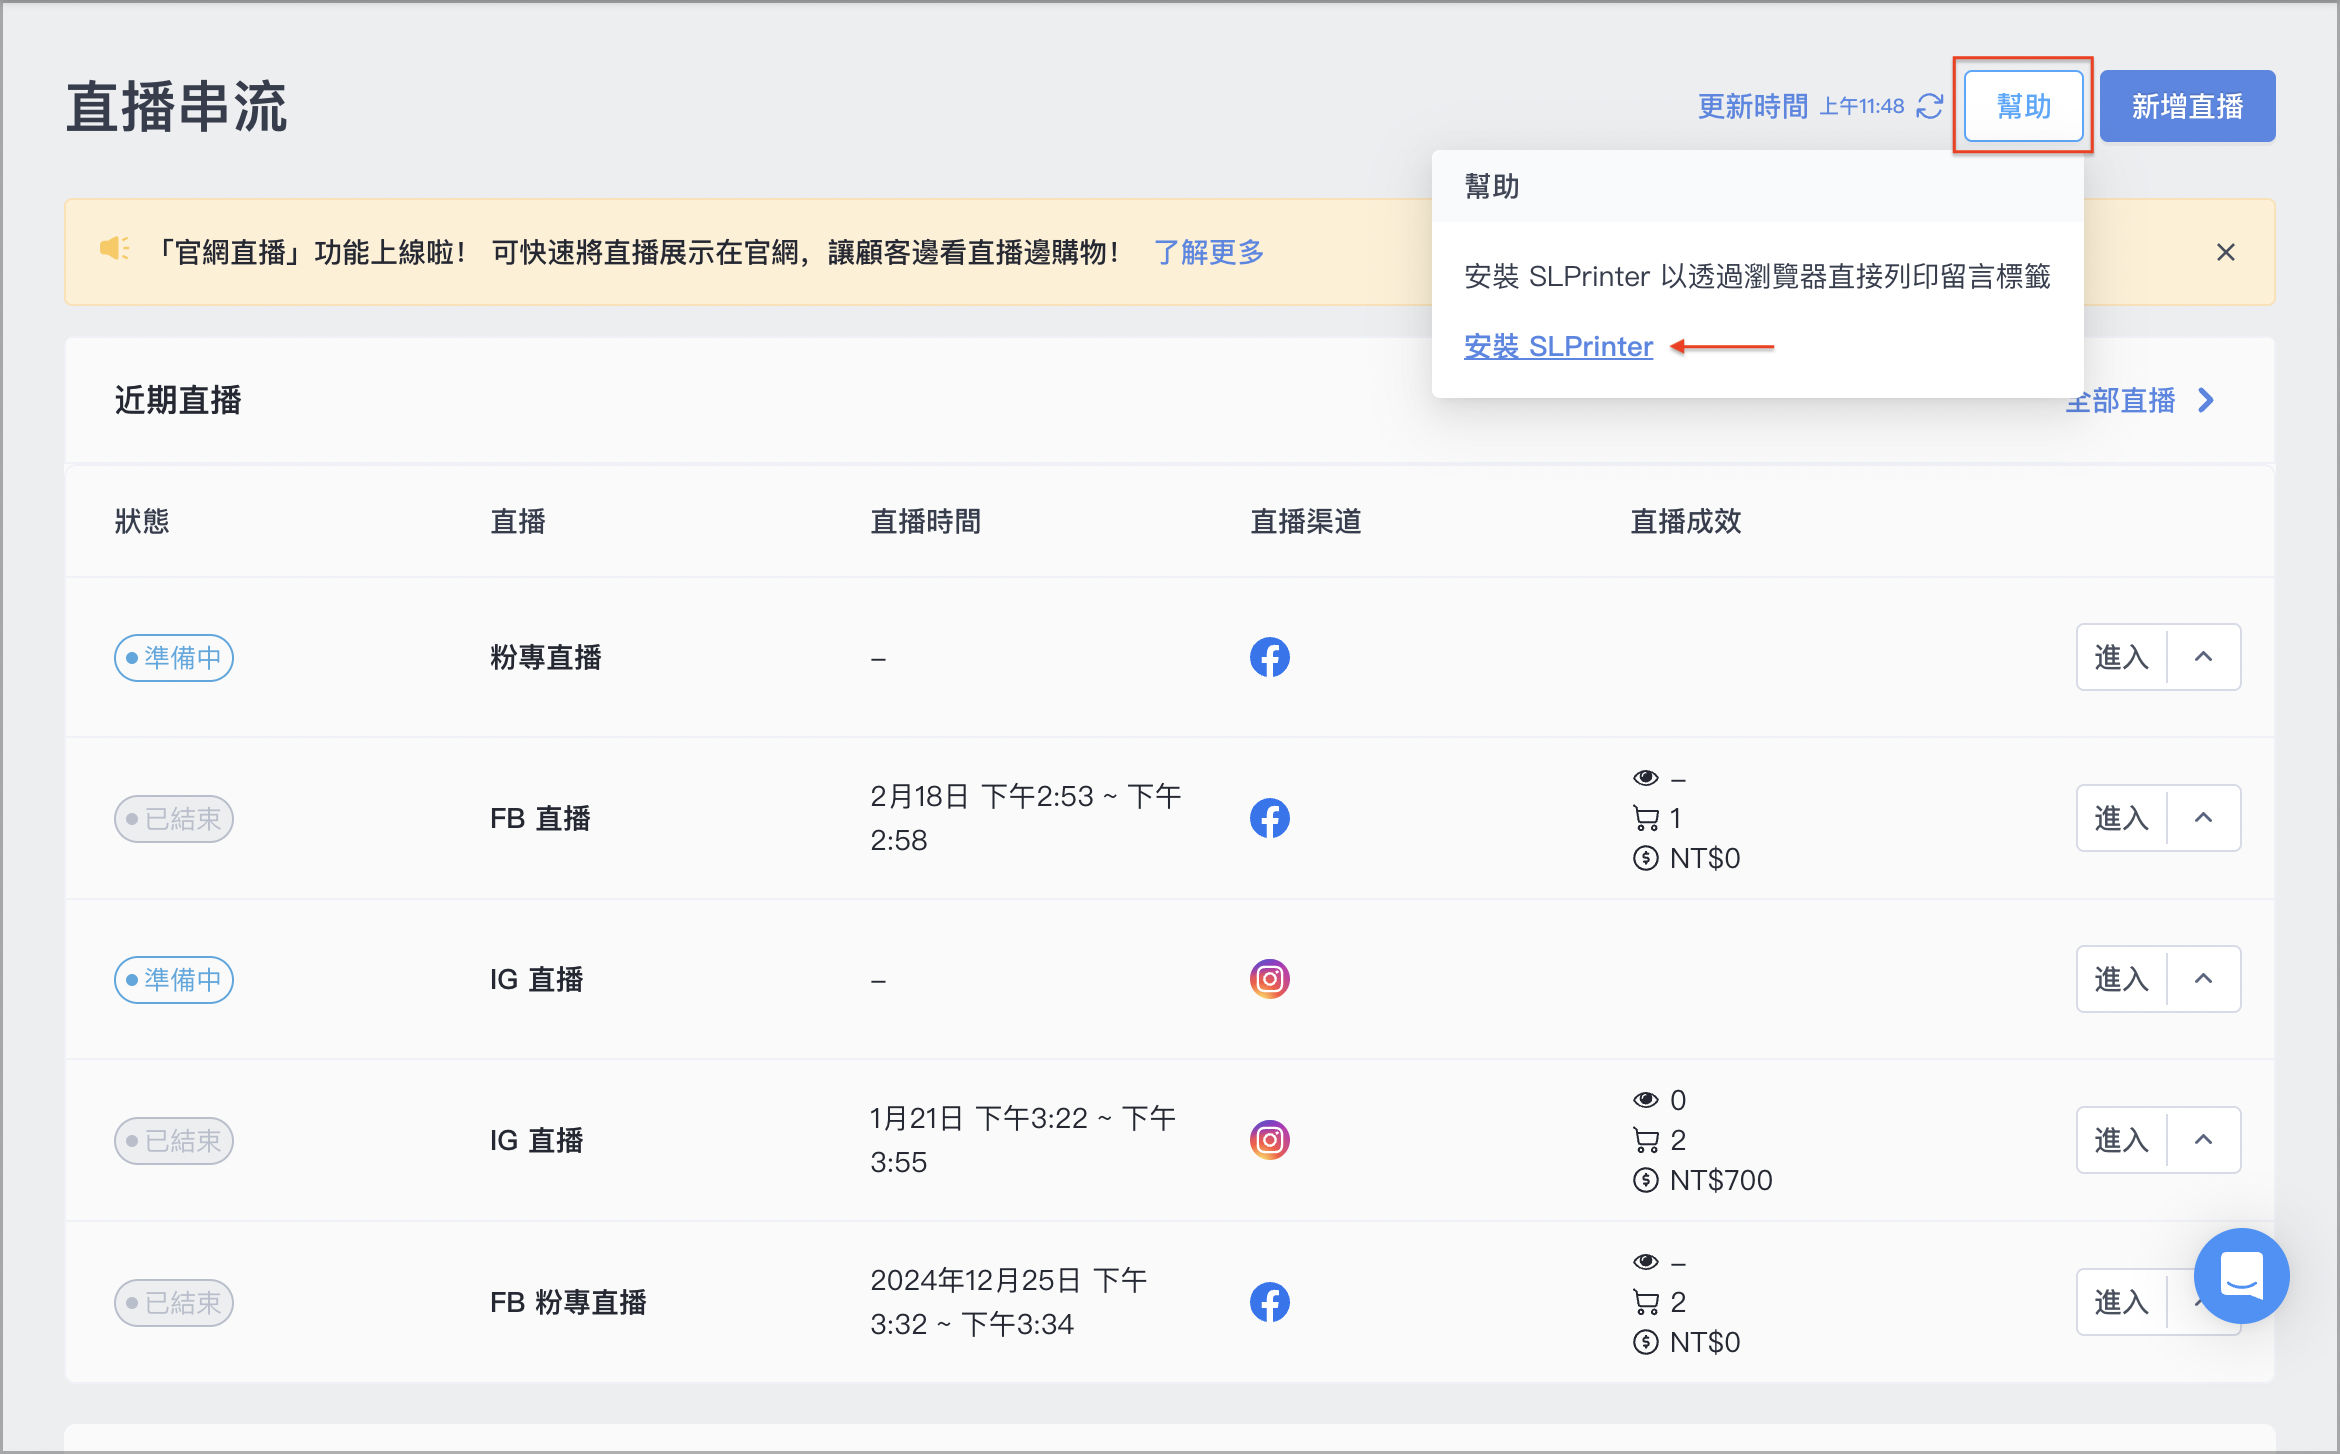Image resolution: width=2340 pixels, height=1454 pixels.
Task: Click the 狀態 column header
Action: 142,521
